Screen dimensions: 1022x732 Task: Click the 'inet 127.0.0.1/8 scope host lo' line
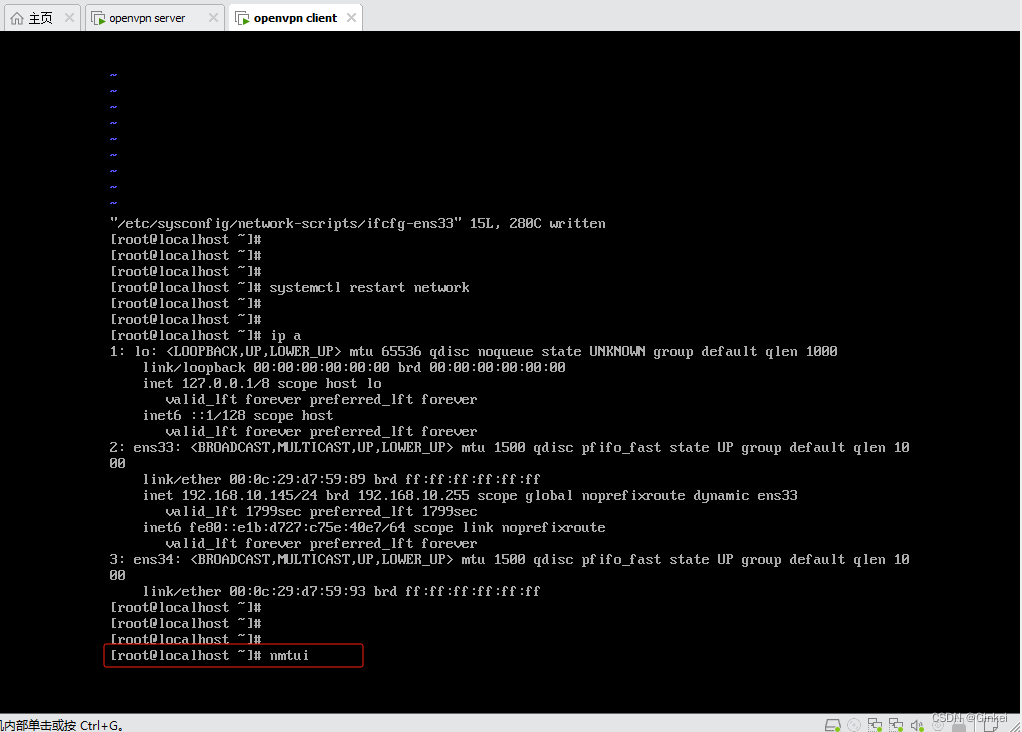pos(262,383)
